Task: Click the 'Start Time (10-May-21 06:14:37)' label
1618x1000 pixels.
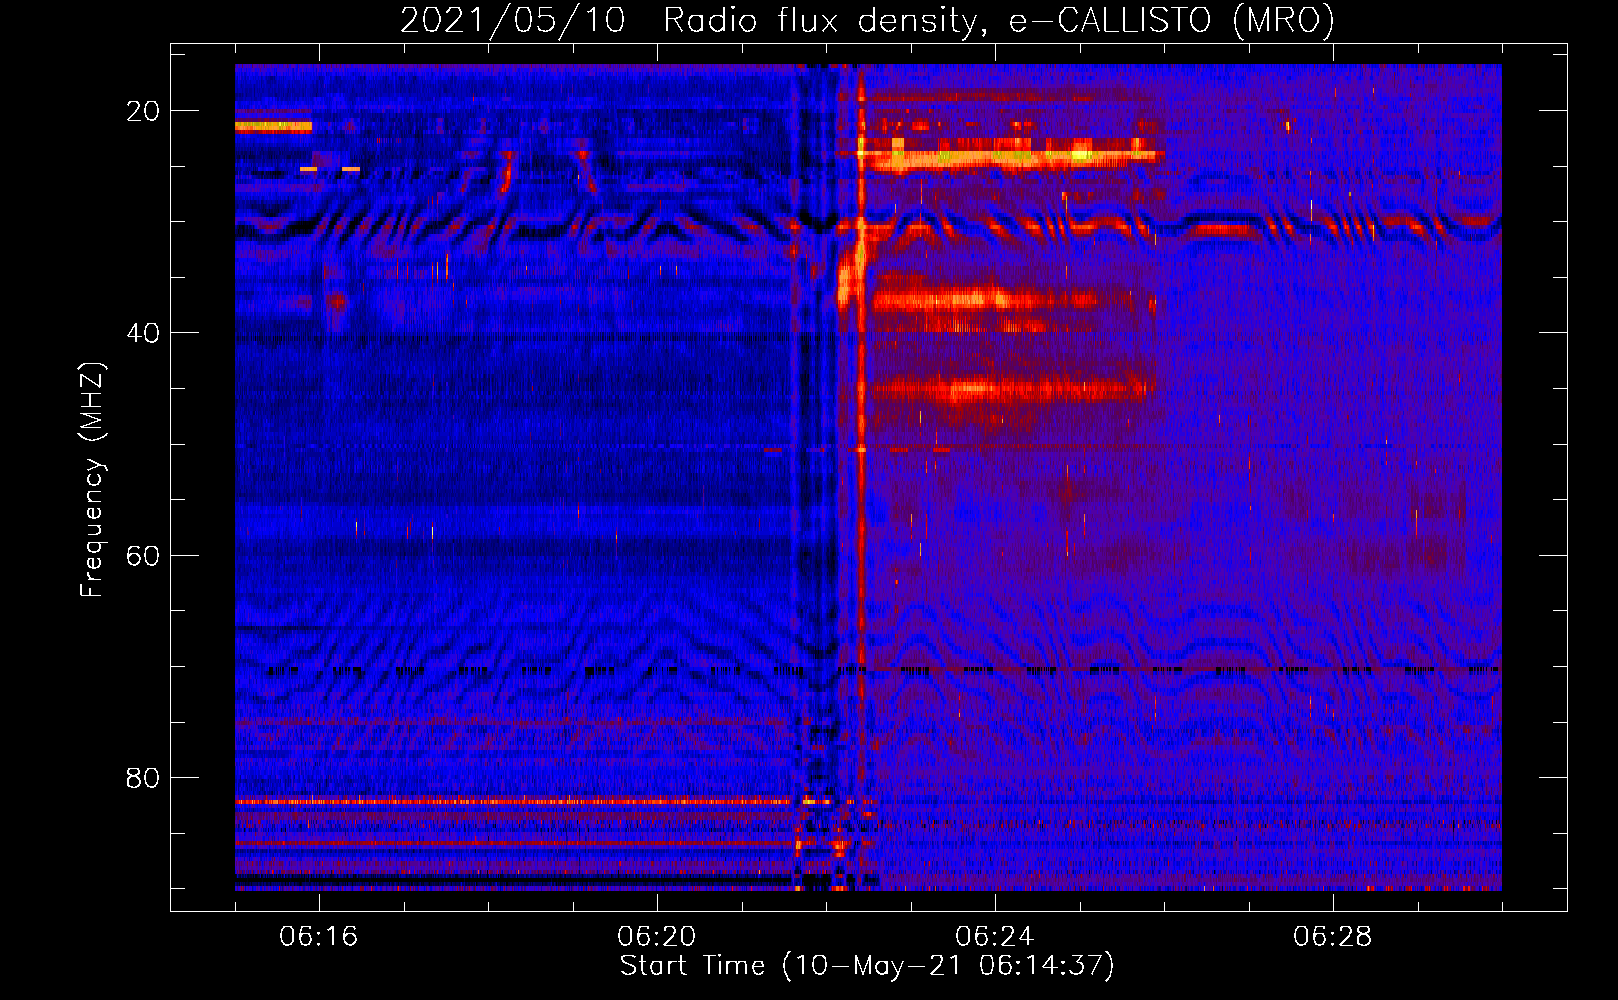Action: point(867,966)
